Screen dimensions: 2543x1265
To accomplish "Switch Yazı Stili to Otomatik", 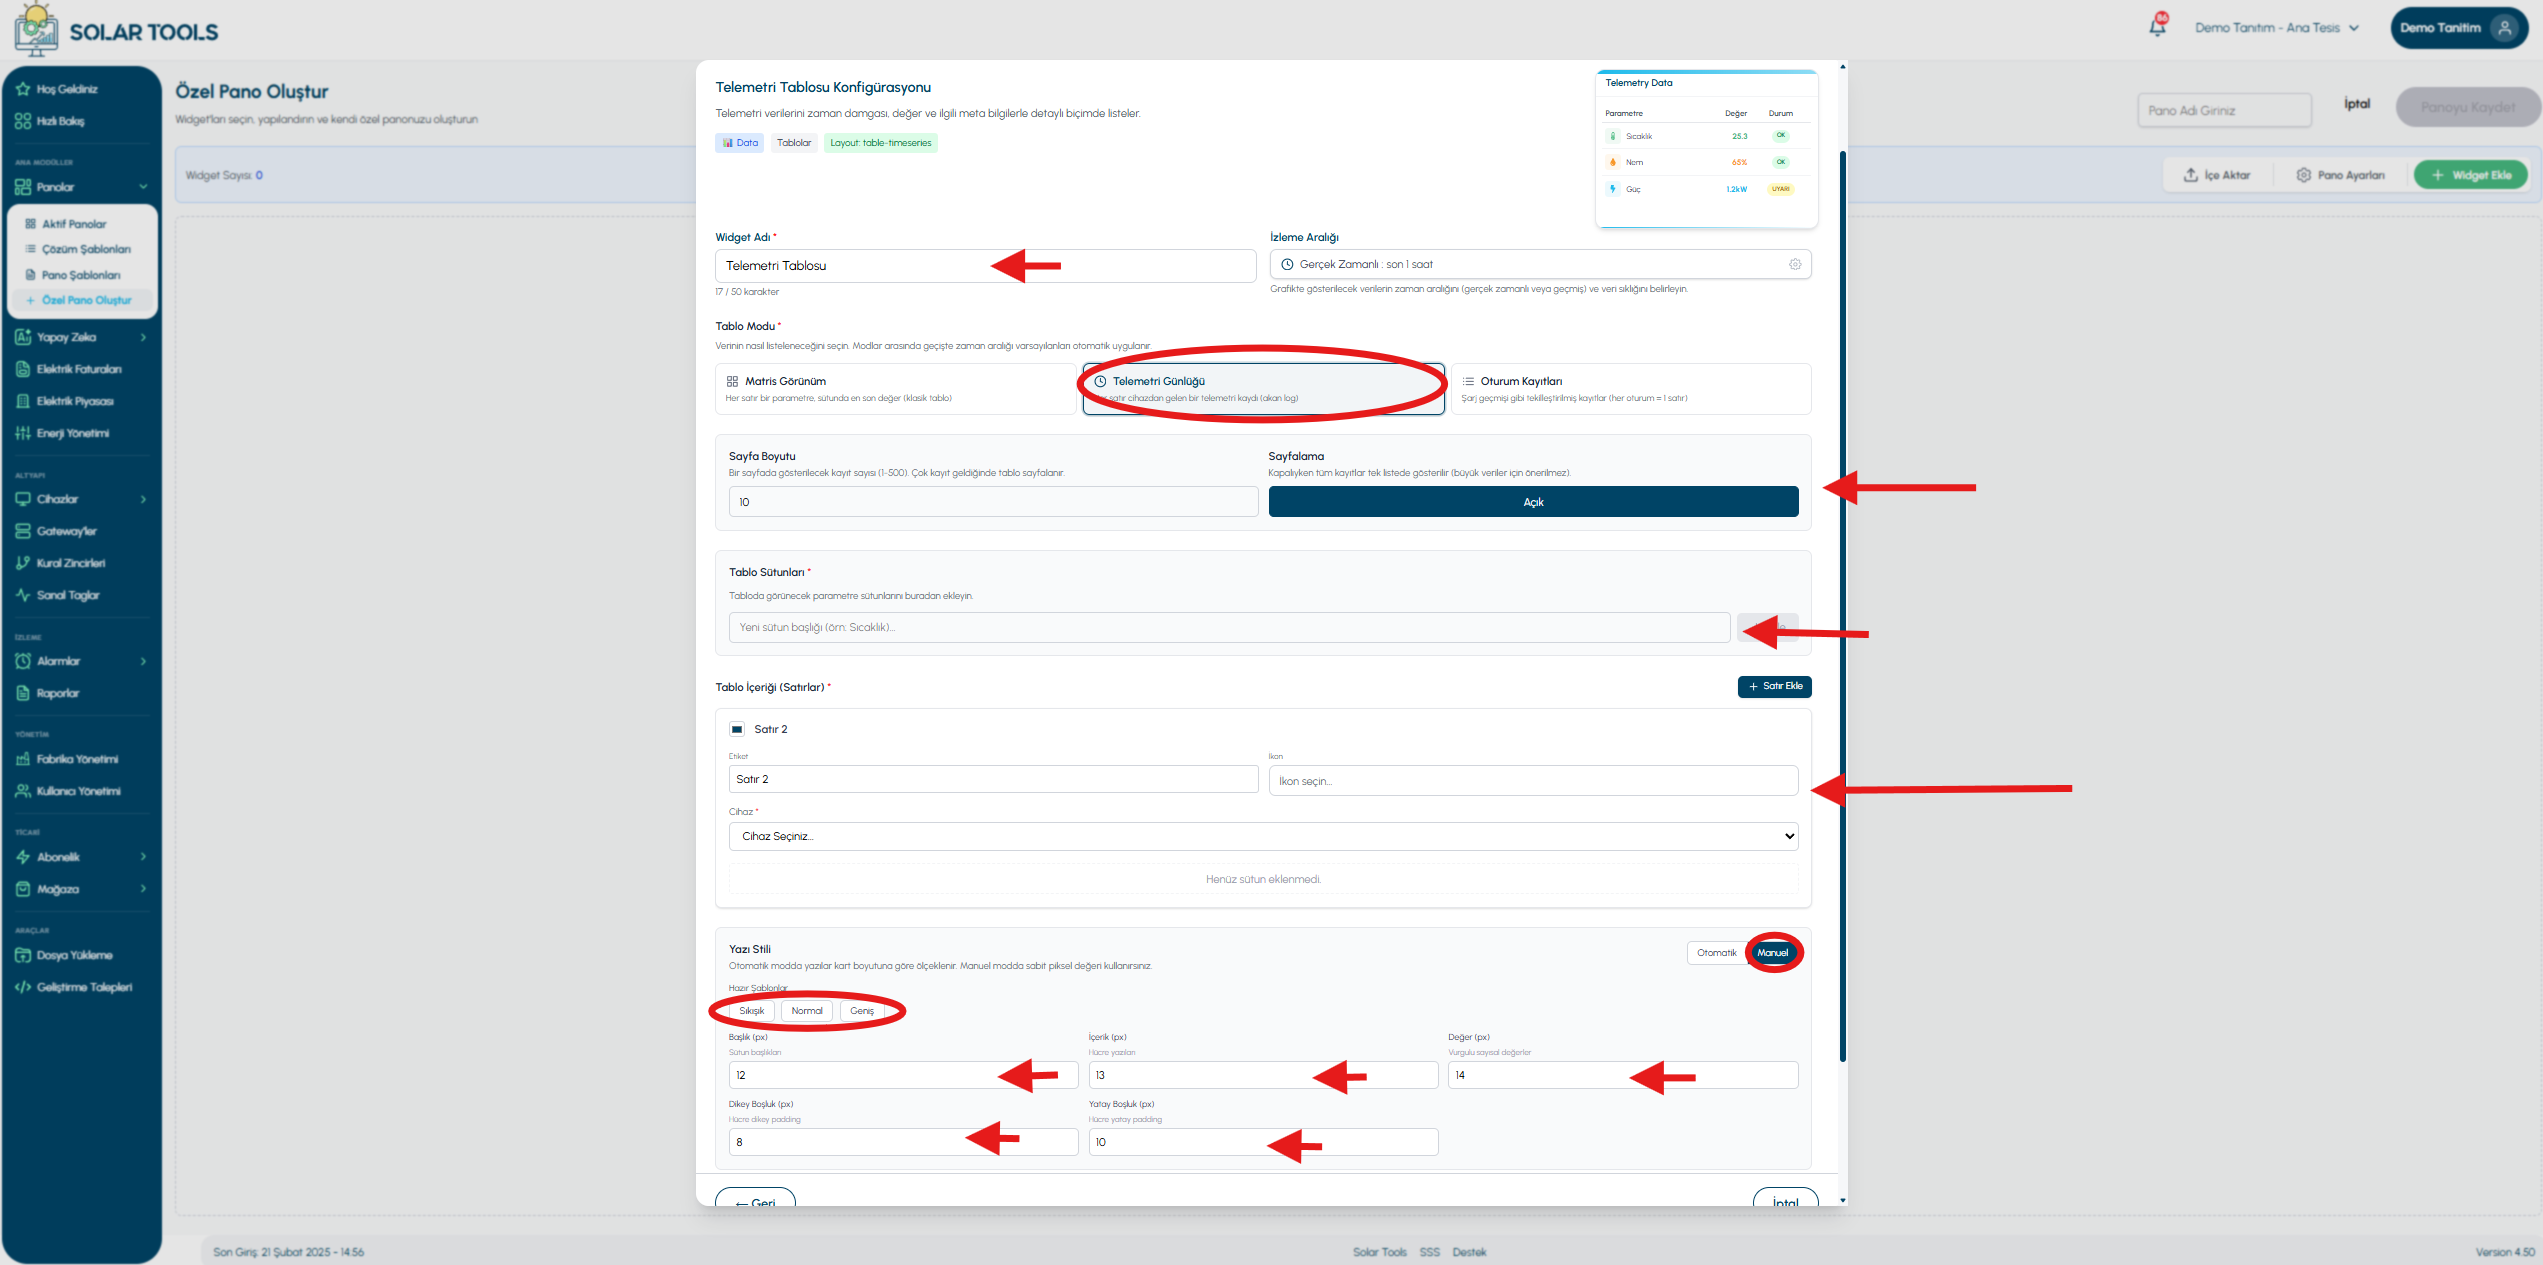I will 1716,953.
